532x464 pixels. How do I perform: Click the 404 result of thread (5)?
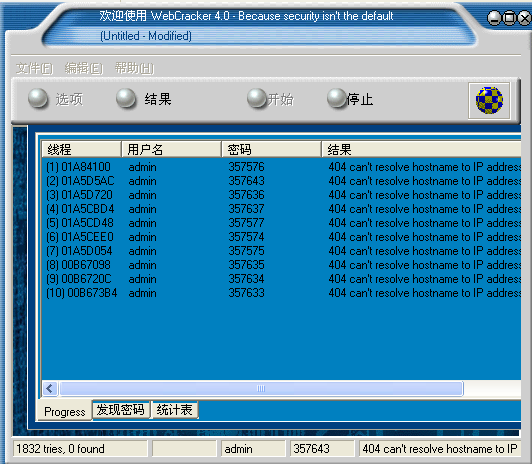coord(424,223)
